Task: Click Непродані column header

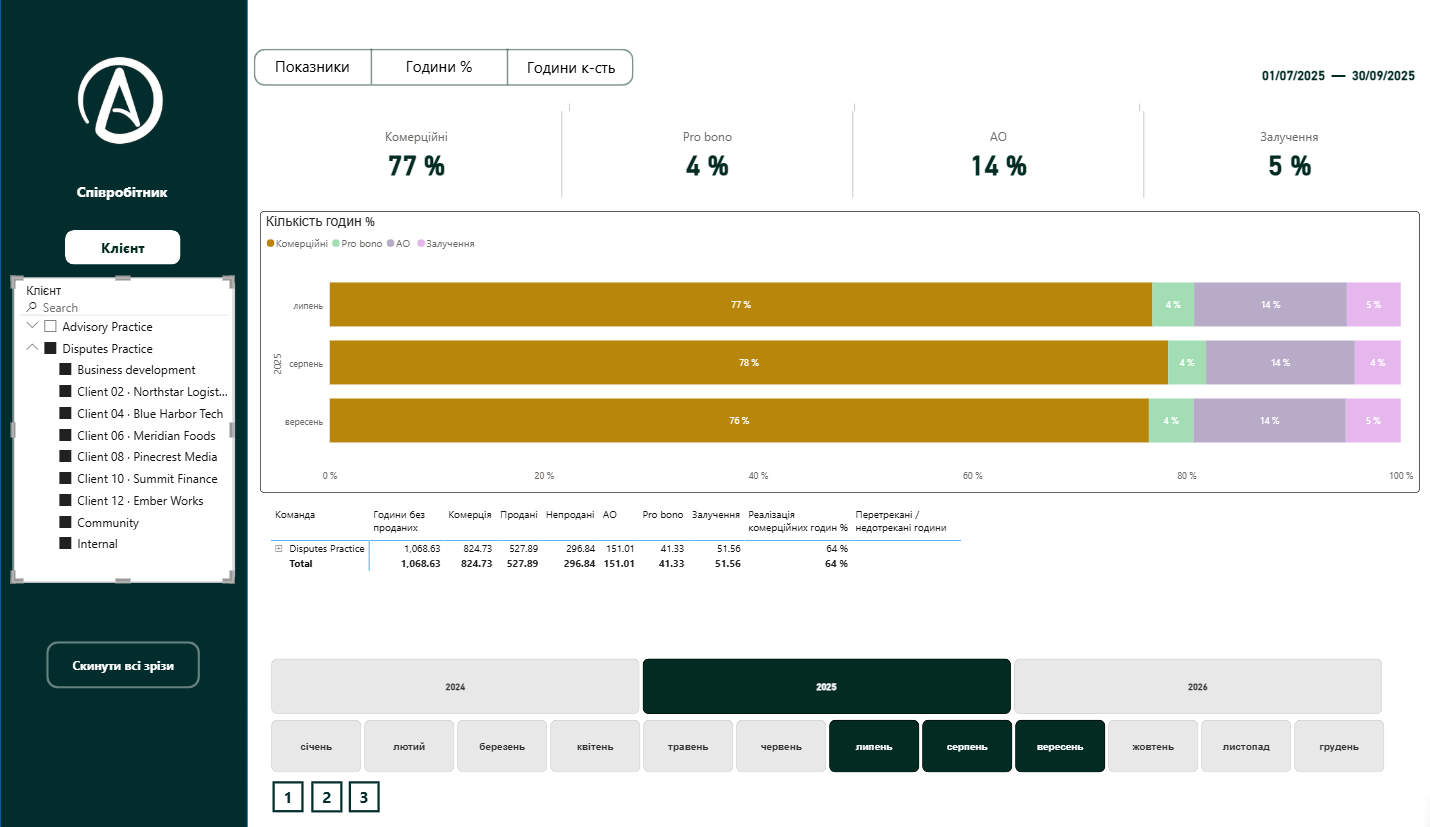Action: click(571, 515)
